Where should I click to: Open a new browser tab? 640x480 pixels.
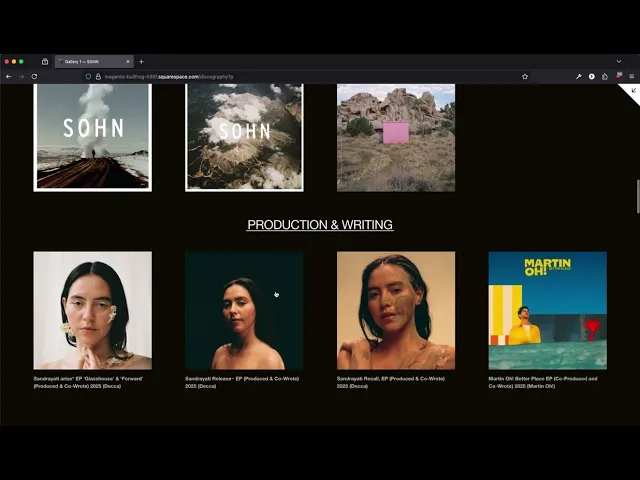pos(141,62)
